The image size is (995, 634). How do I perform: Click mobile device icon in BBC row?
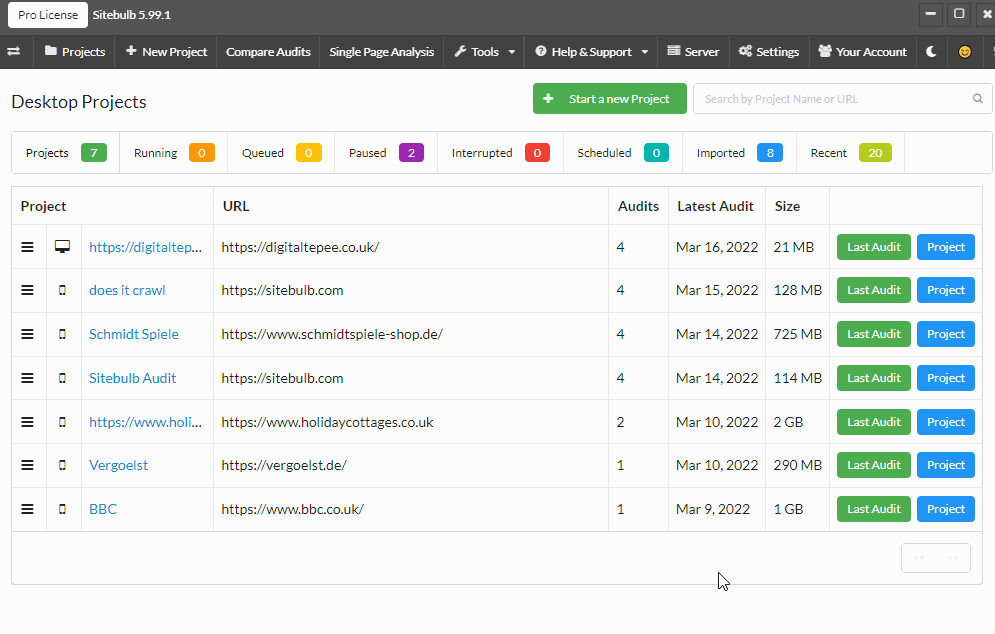pyautogui.click(x=62, y=509)
